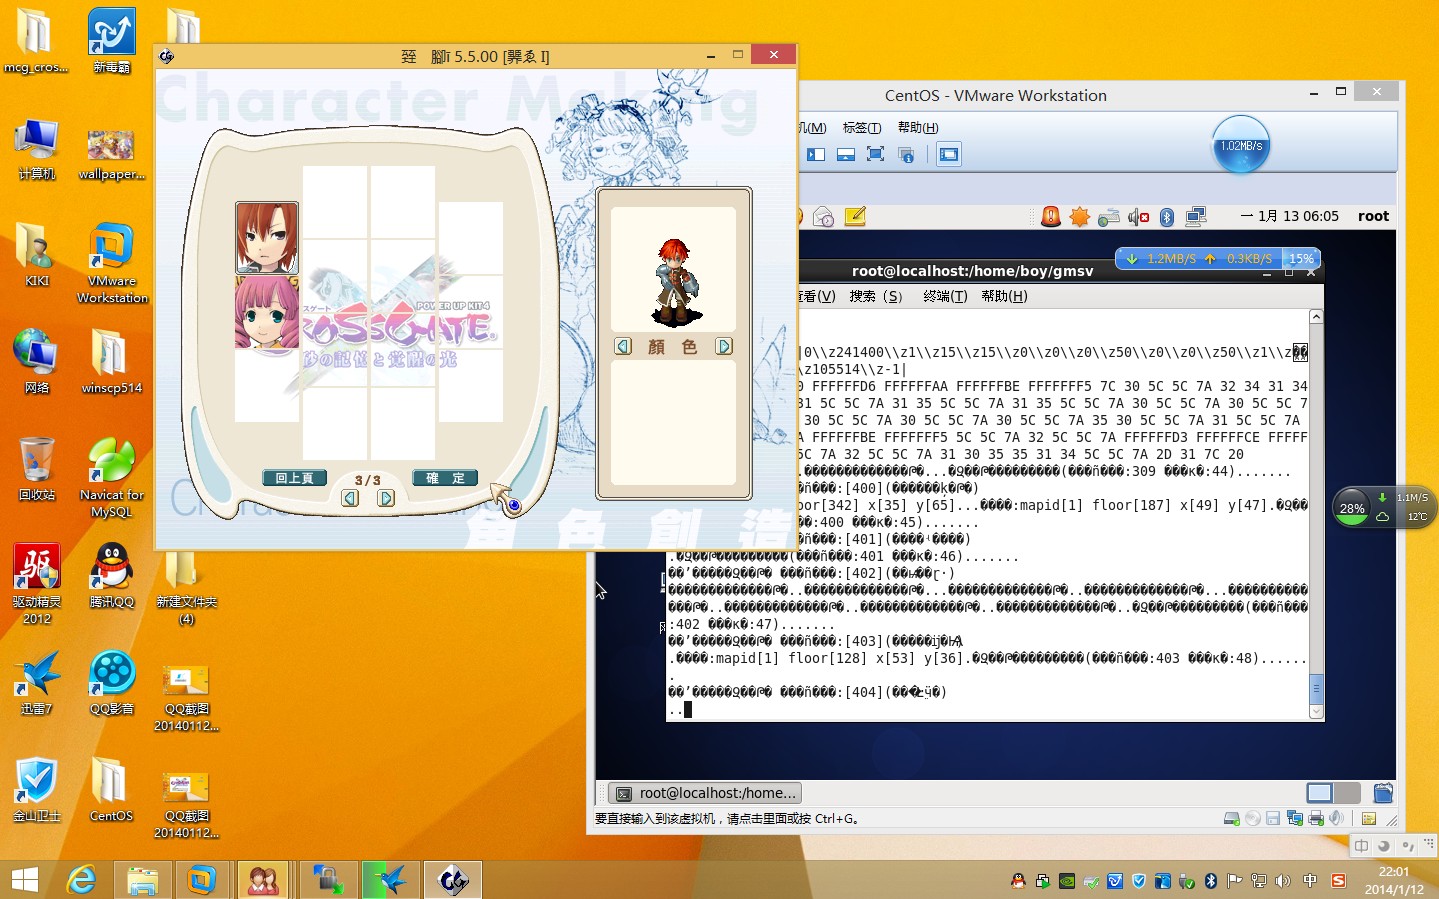The height and width of the screenshot is (899, 1439).
Task: Click the red alert siren panel icon
Action: 1050,217
